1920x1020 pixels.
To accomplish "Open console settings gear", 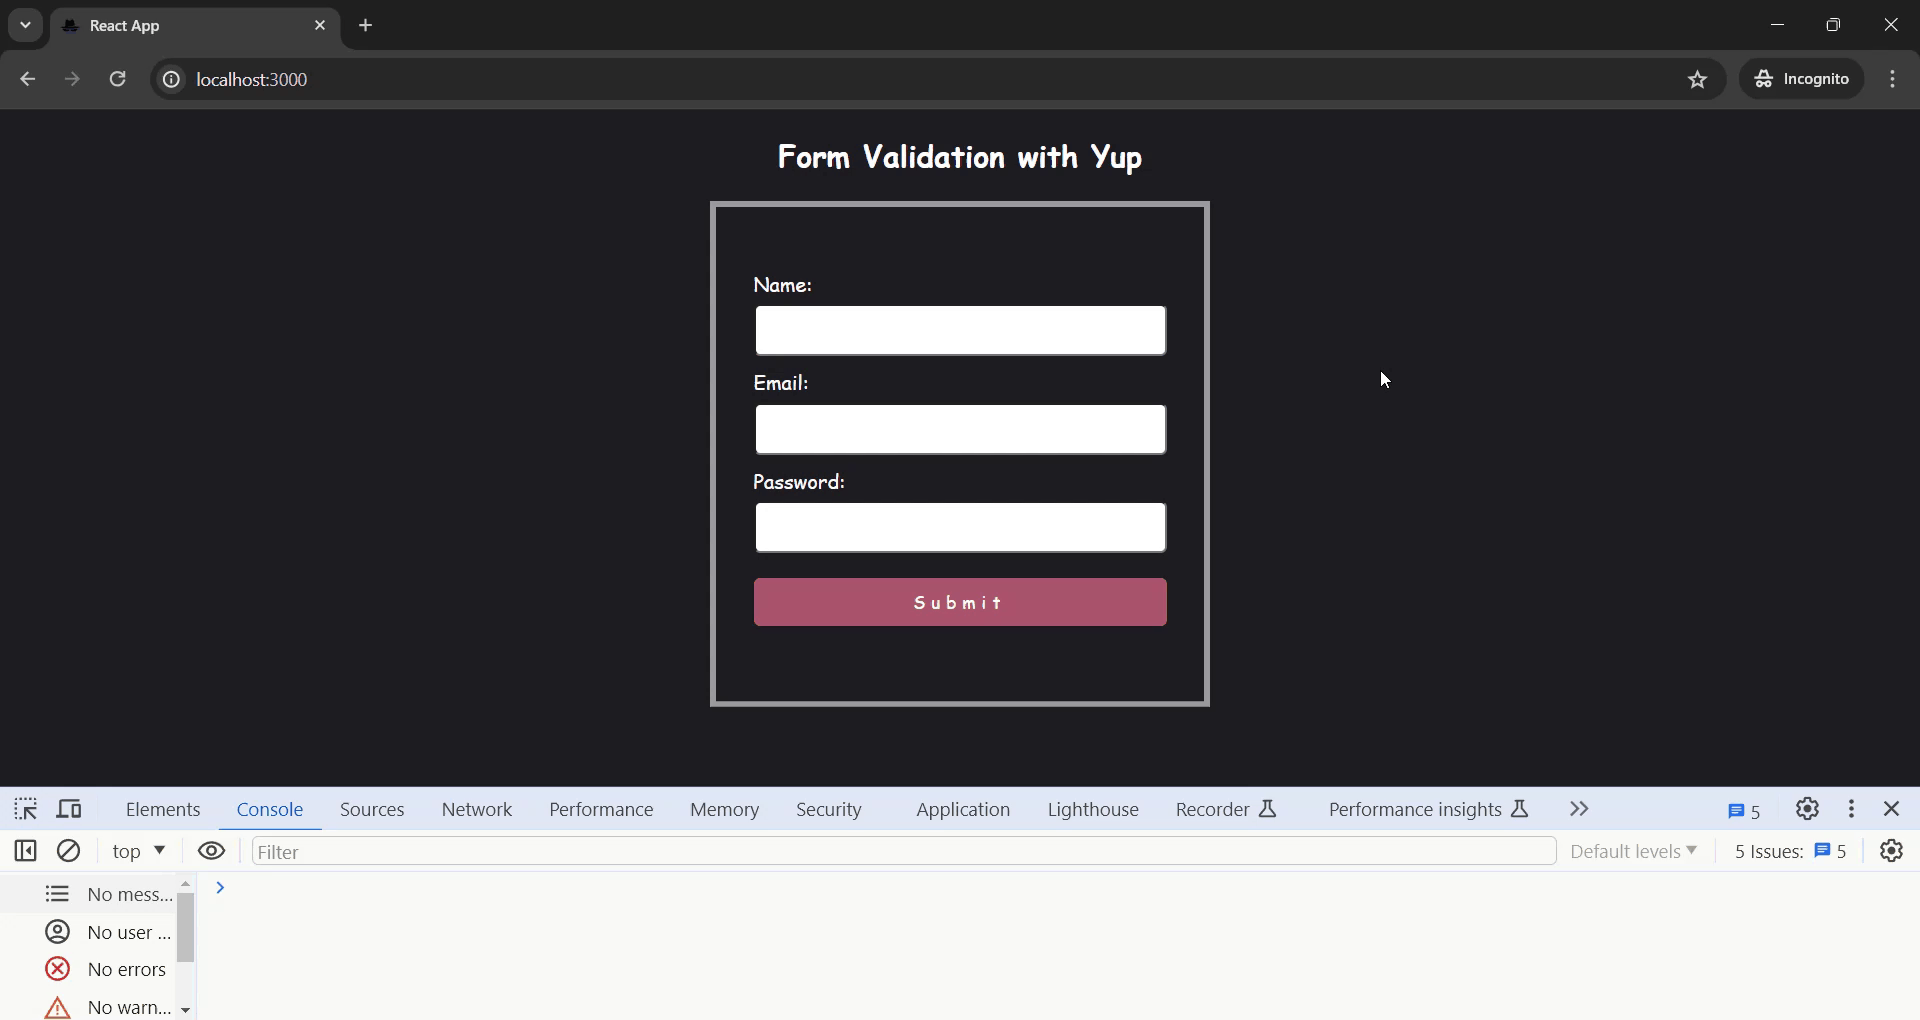I will (x=1892, y=851).
